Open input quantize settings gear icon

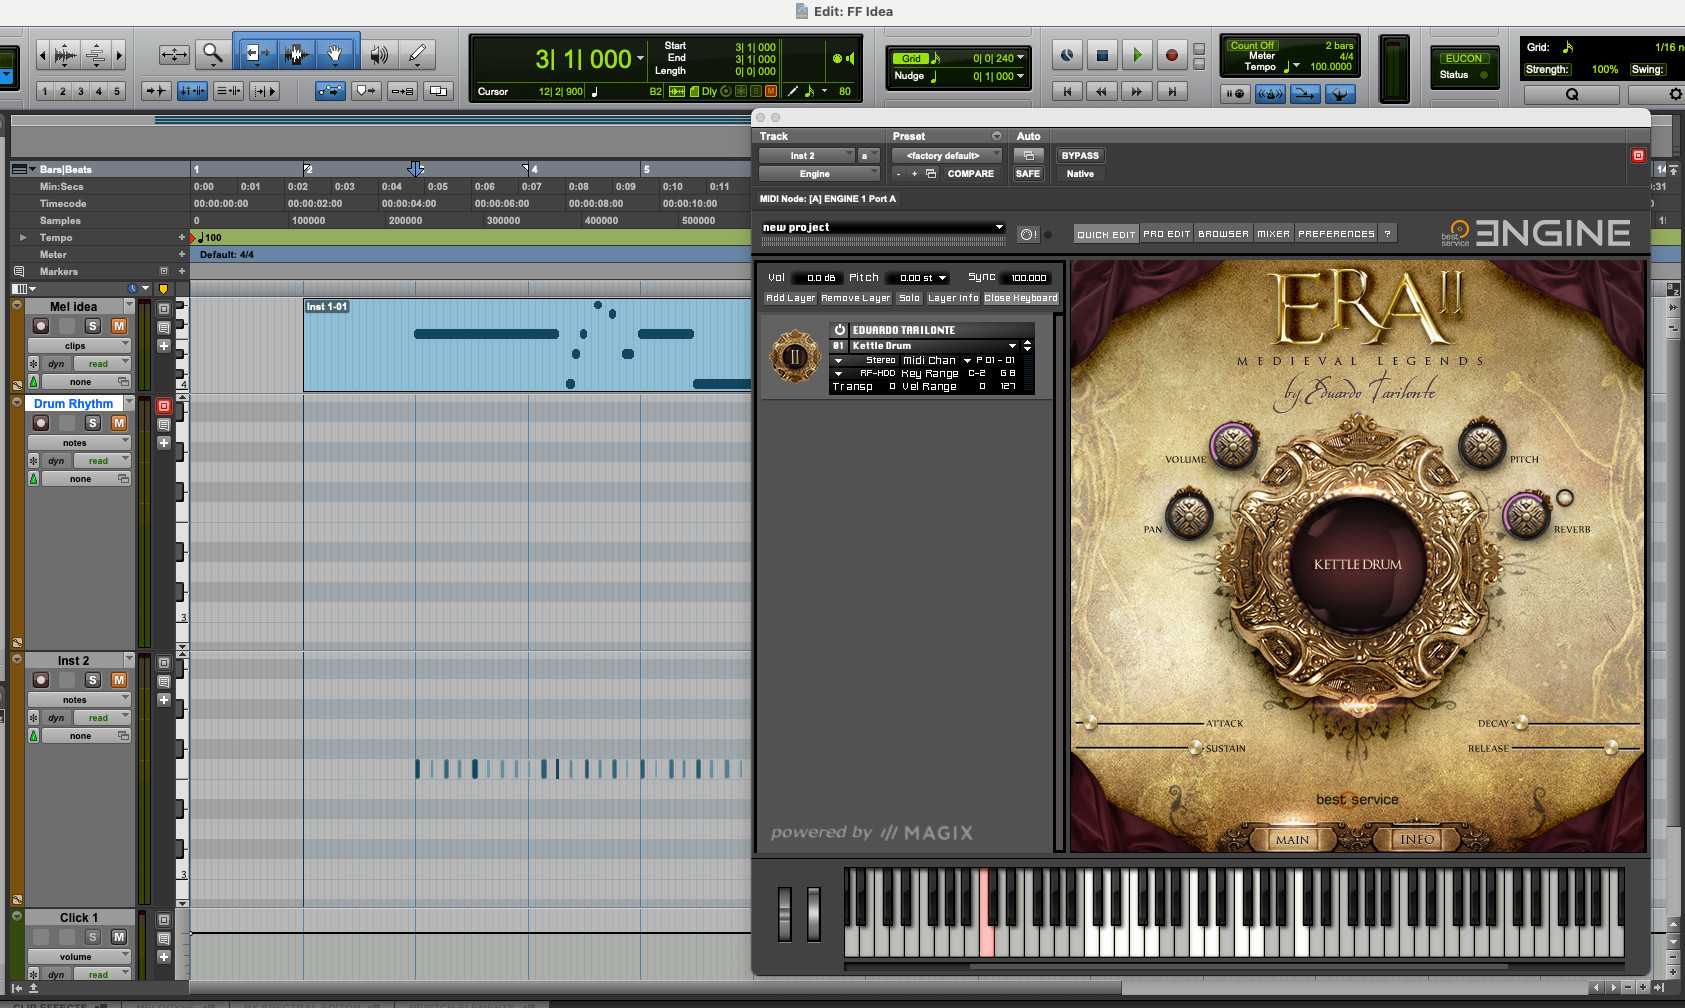click(1675, 94)
